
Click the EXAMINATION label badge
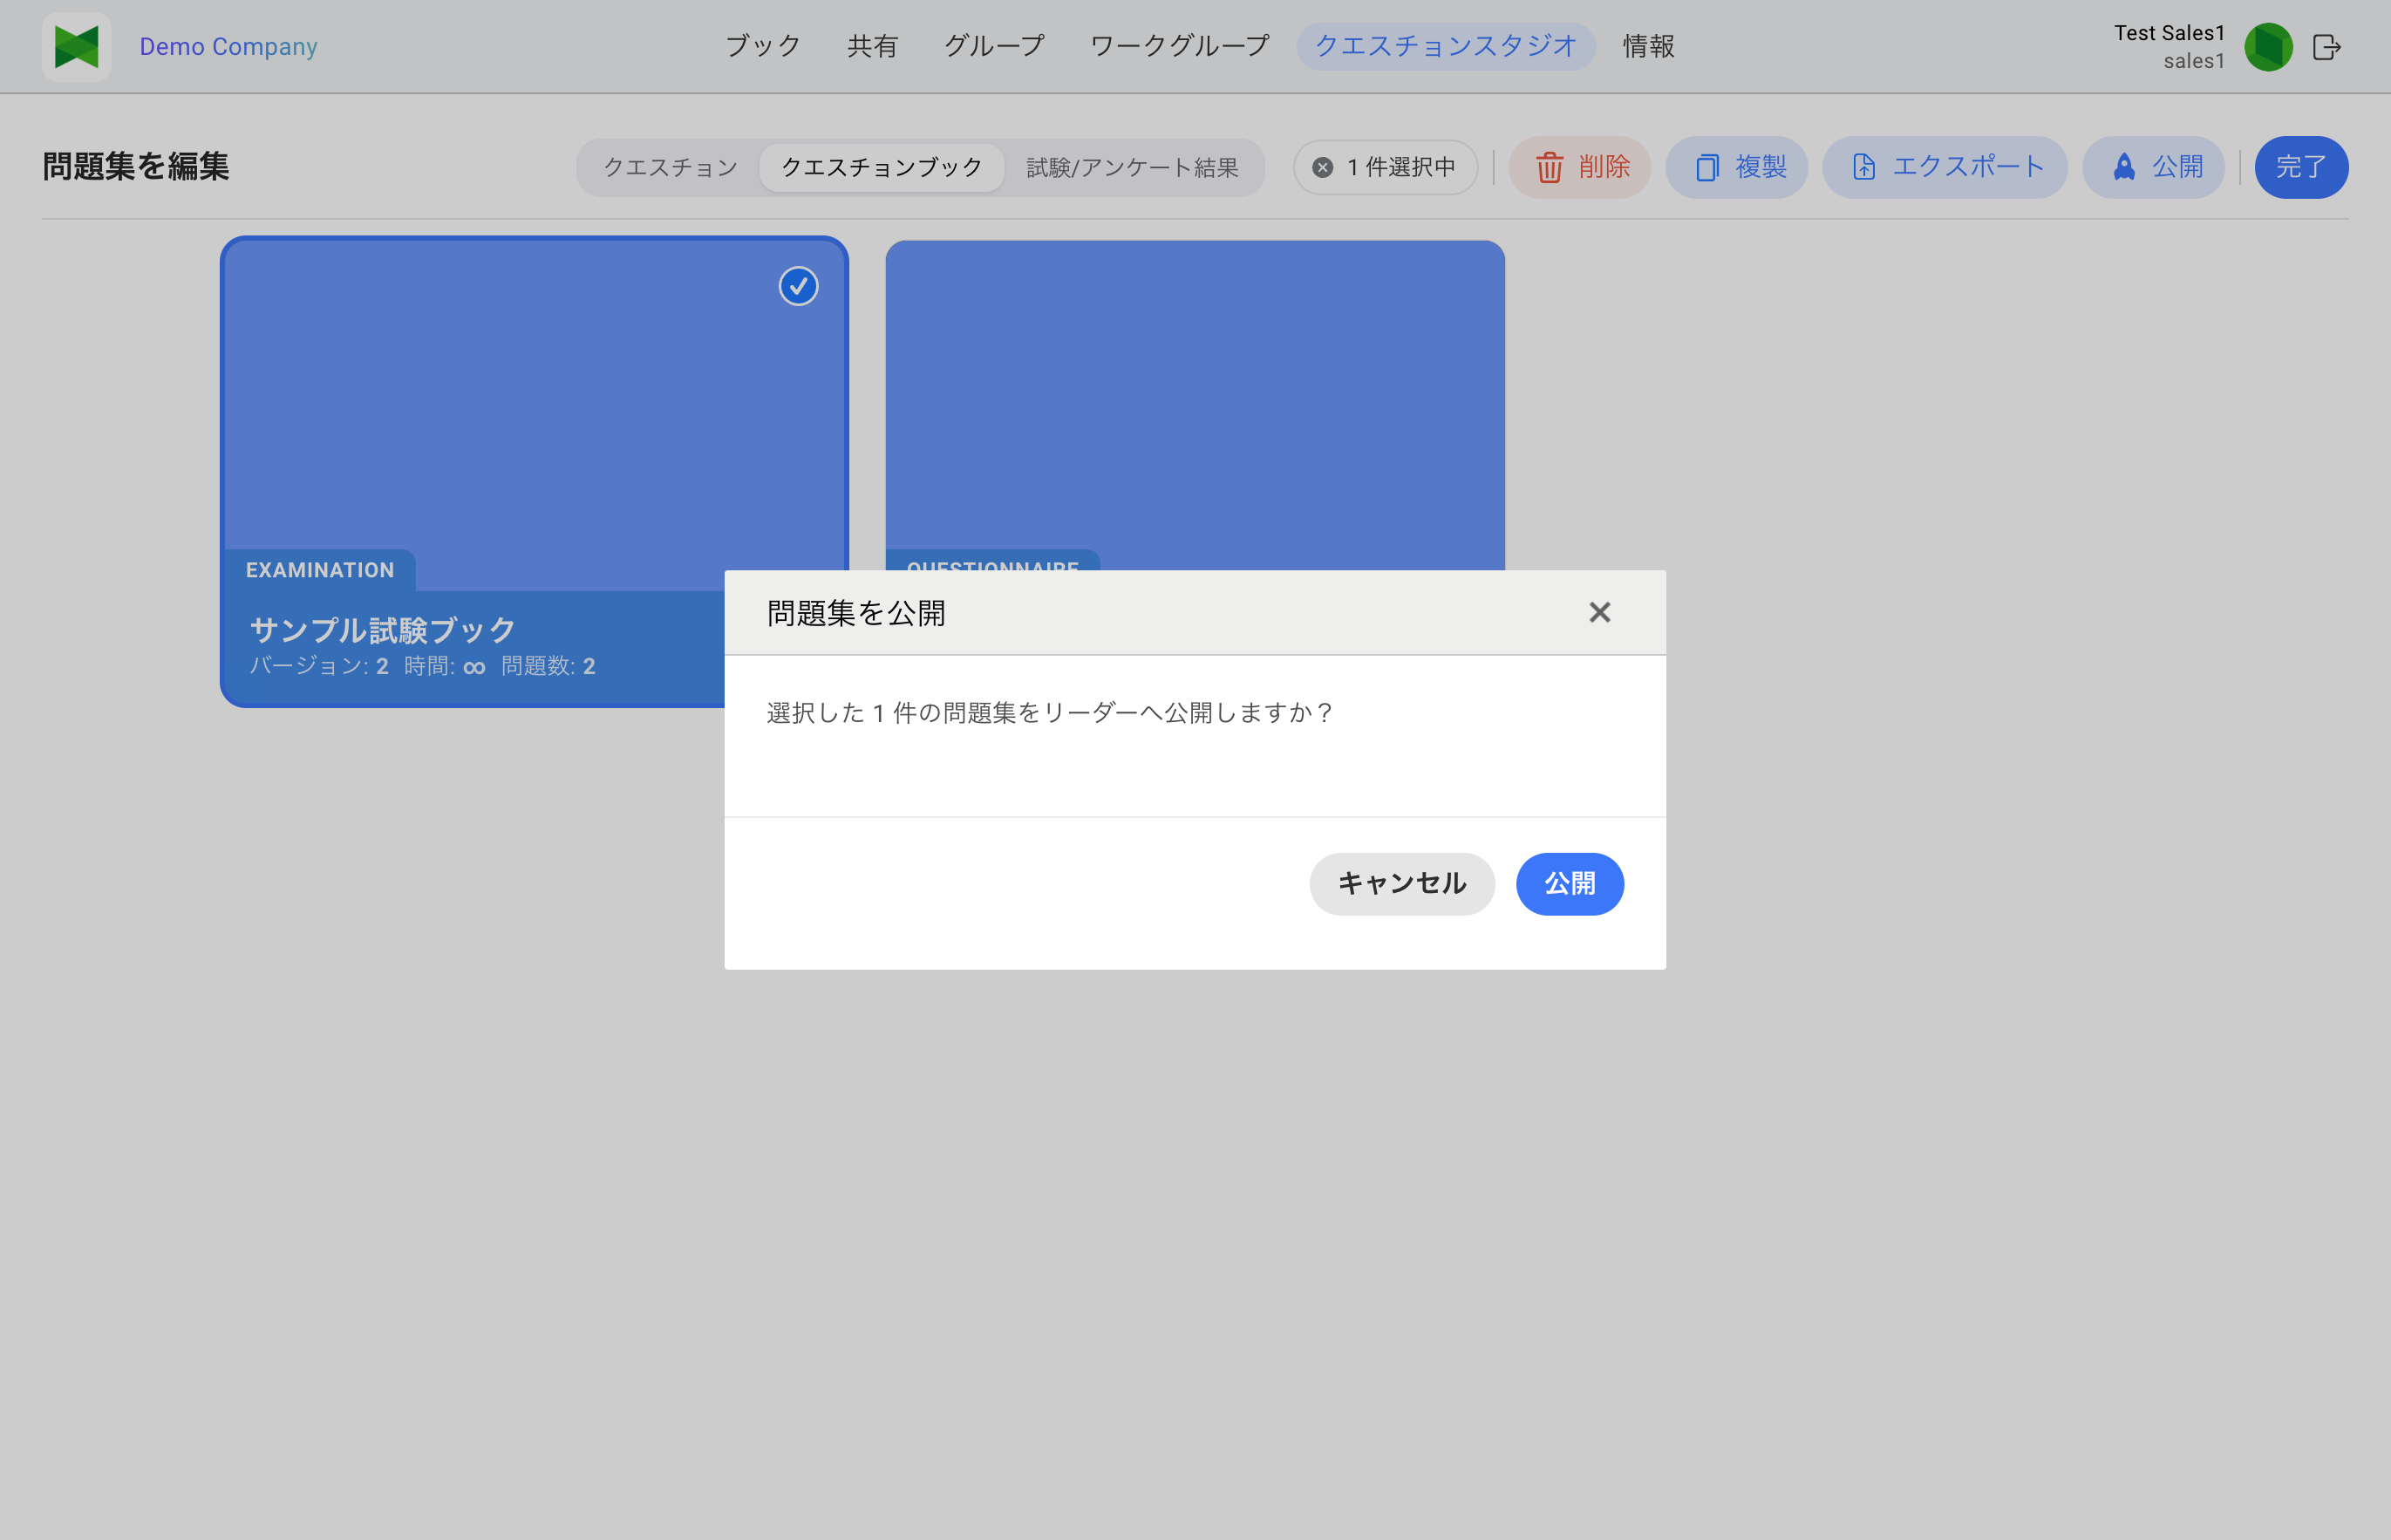[x=320, y=570]
